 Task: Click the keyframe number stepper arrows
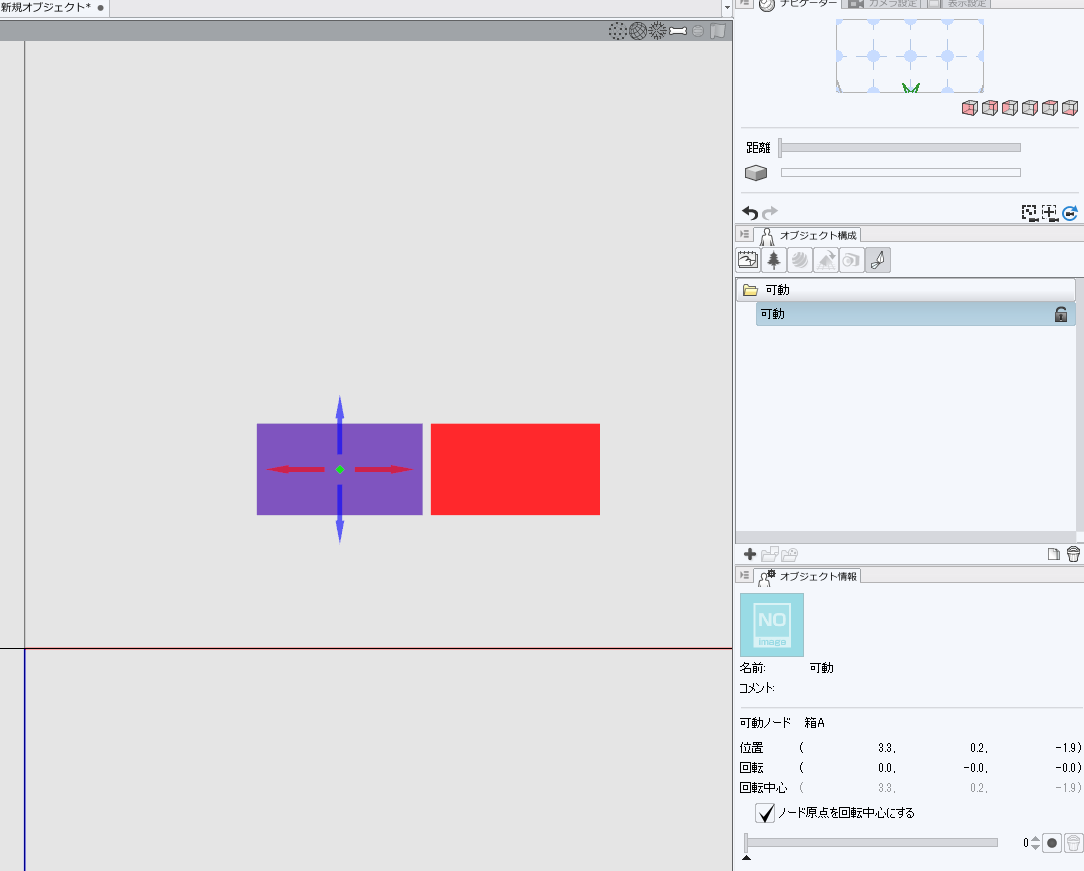(1035, 843)
